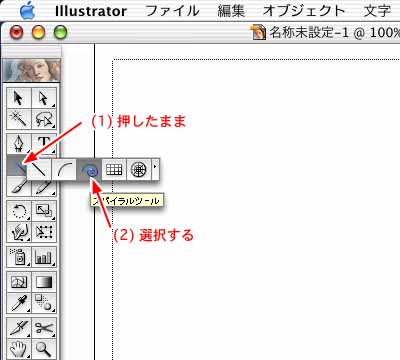Select the Rotate tool
400x360 pixels.
coord(19,211)
